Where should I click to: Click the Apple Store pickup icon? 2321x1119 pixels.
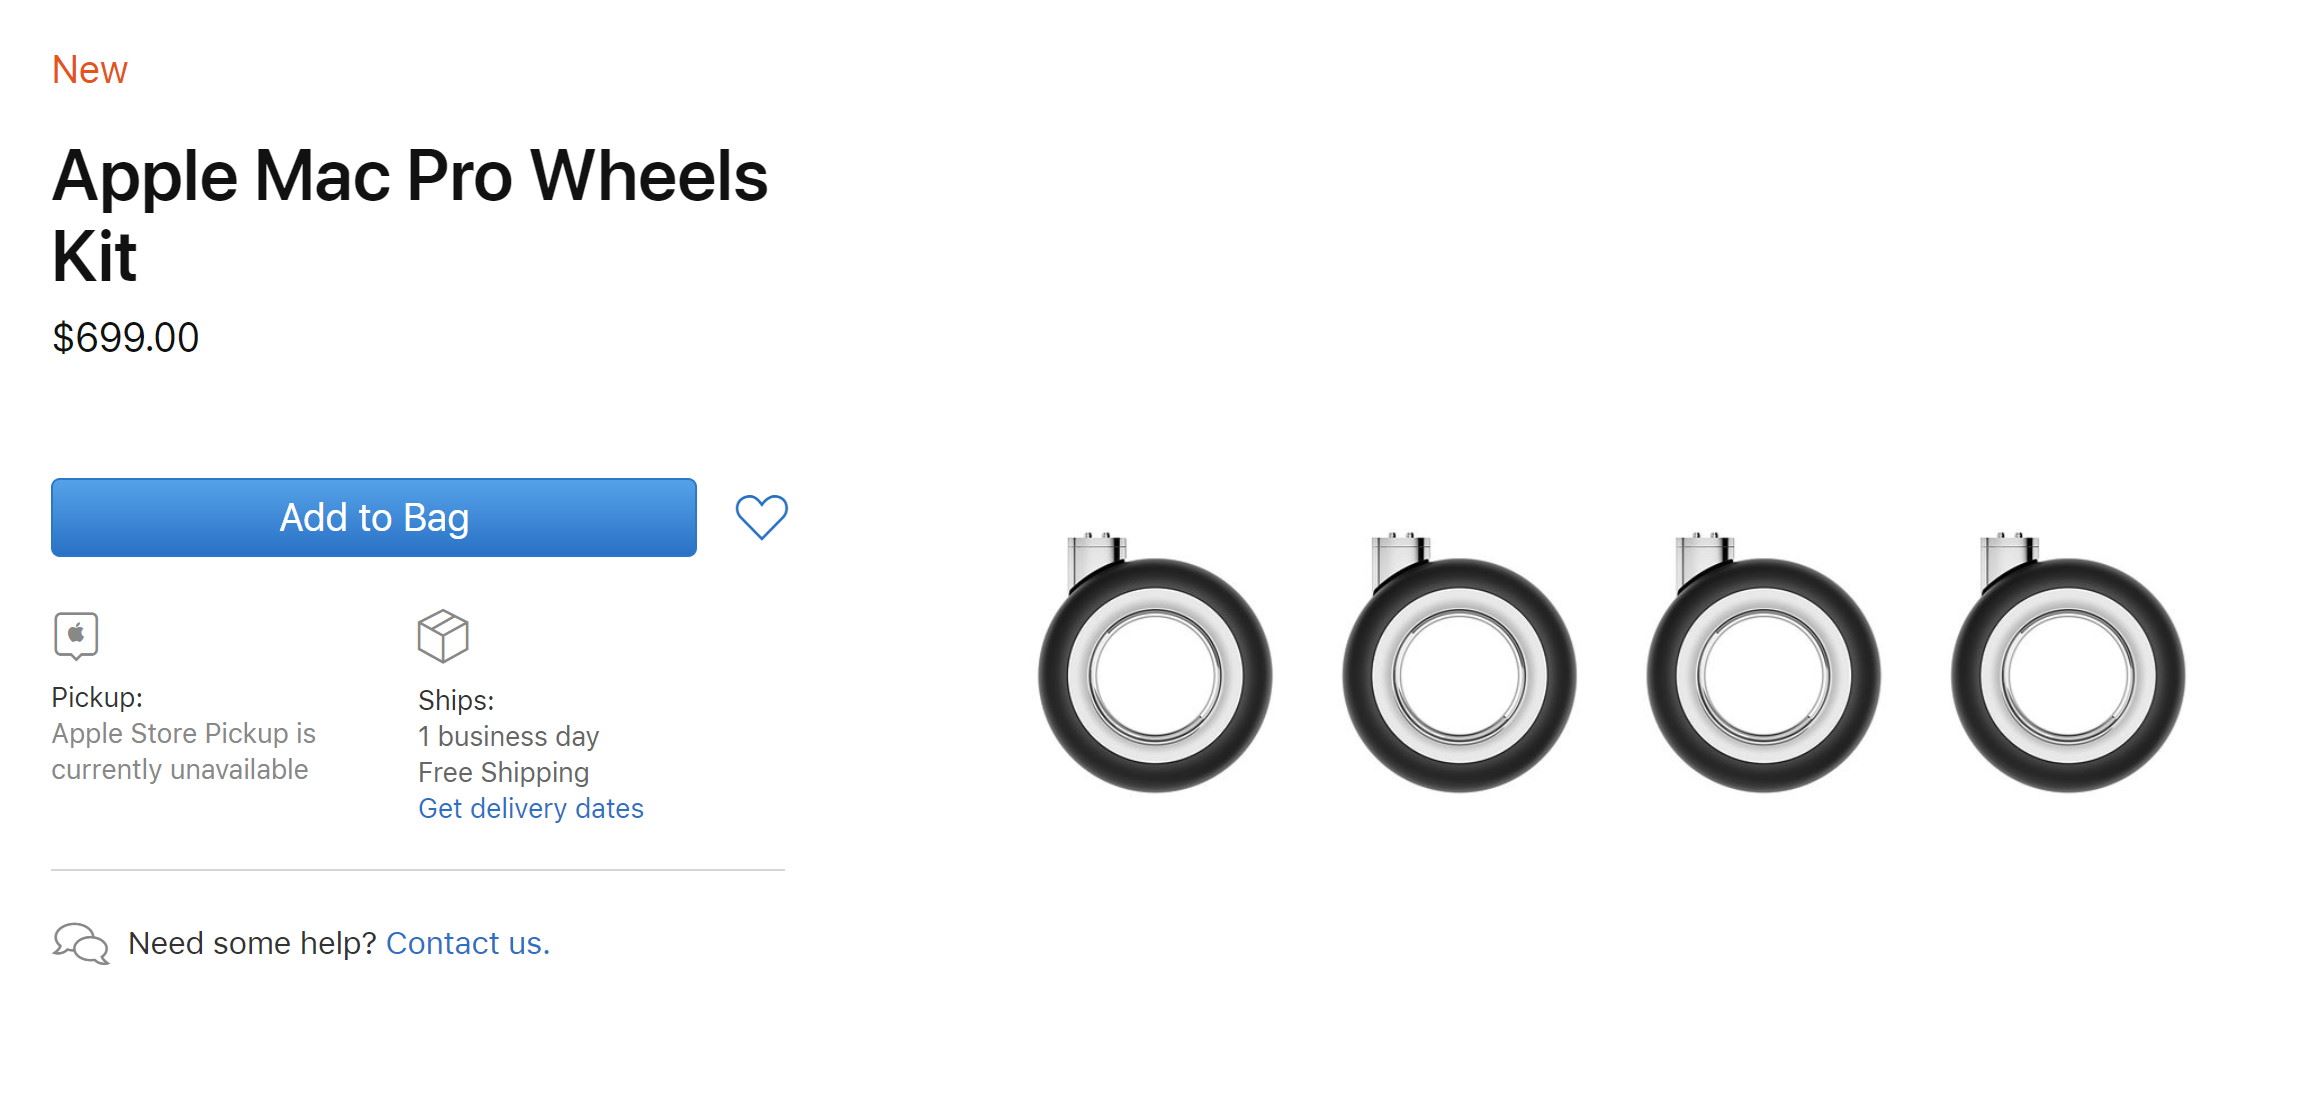pos(76,636)
